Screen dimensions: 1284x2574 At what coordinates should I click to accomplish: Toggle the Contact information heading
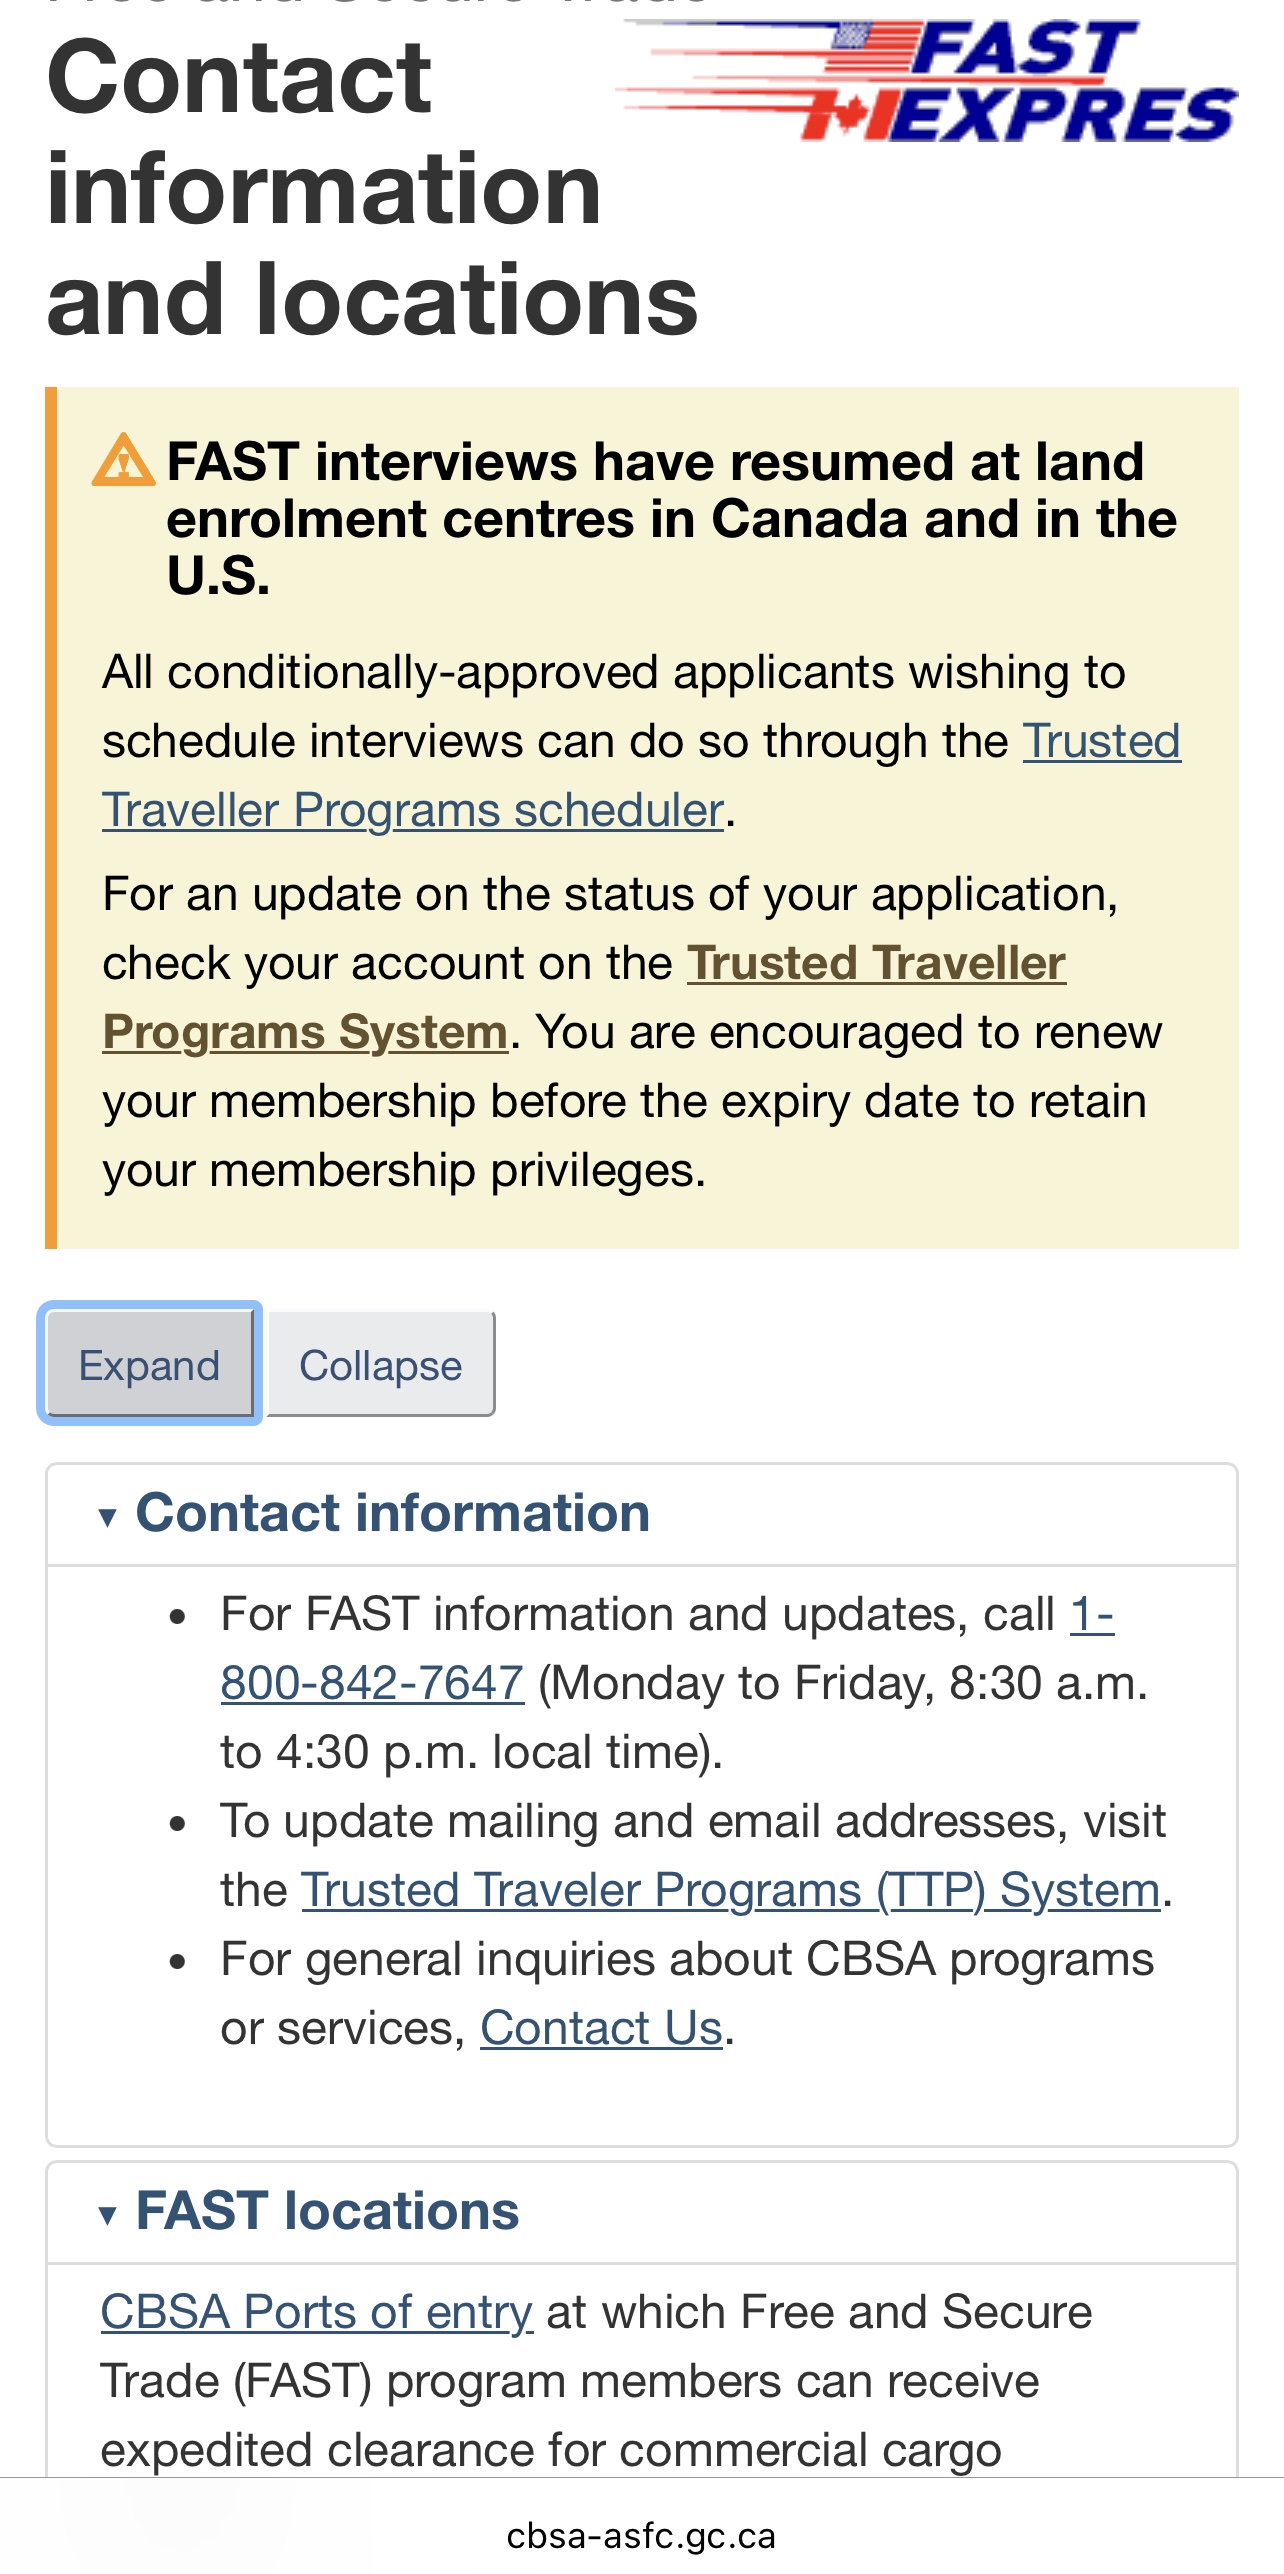[x=393, y=1512]
